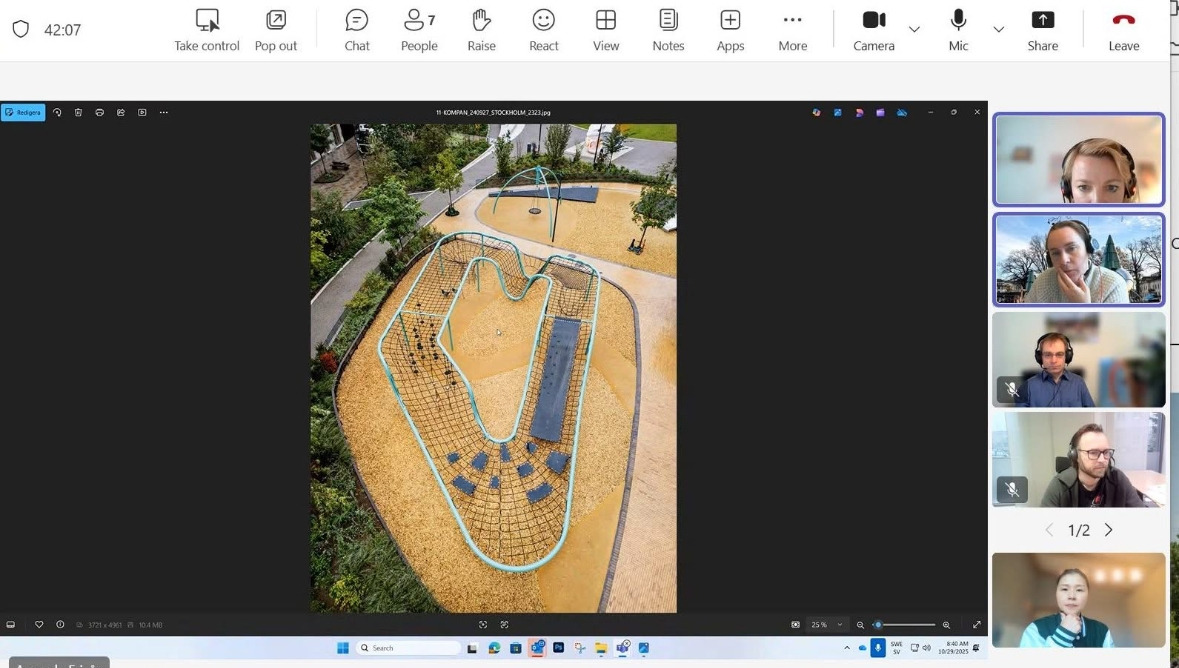Click the blue image editor icon in Photos title bar
Image resolution: width=1179 pixels, height=668 pixels.
point(838,112)
